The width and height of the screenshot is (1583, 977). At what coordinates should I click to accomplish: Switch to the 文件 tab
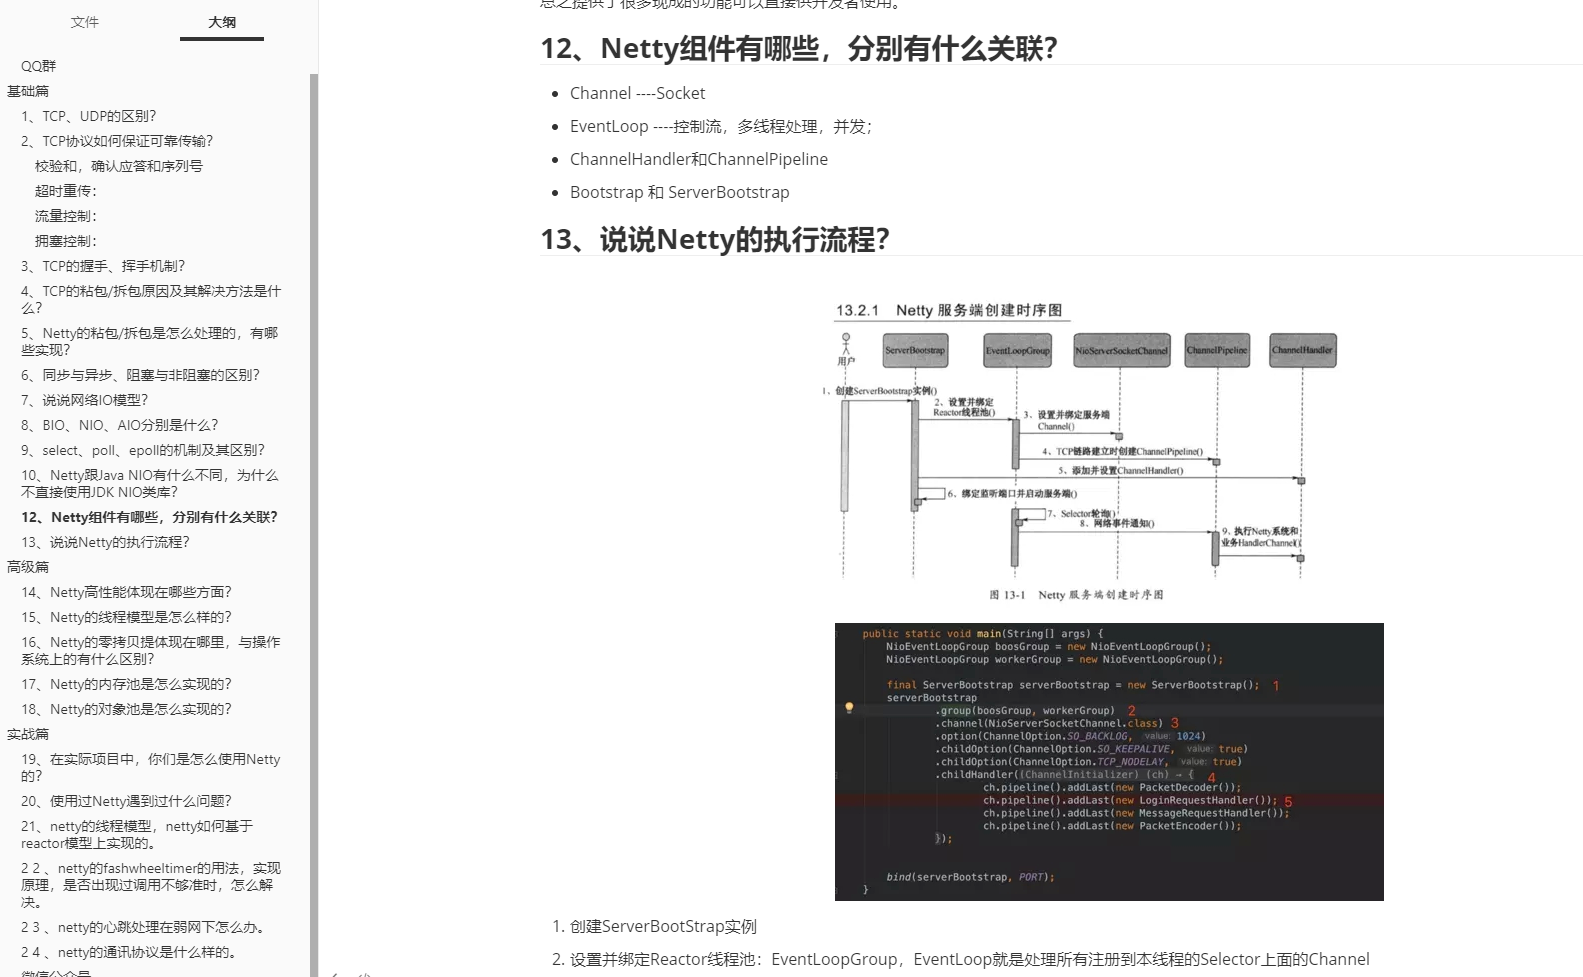pos(84,22)
